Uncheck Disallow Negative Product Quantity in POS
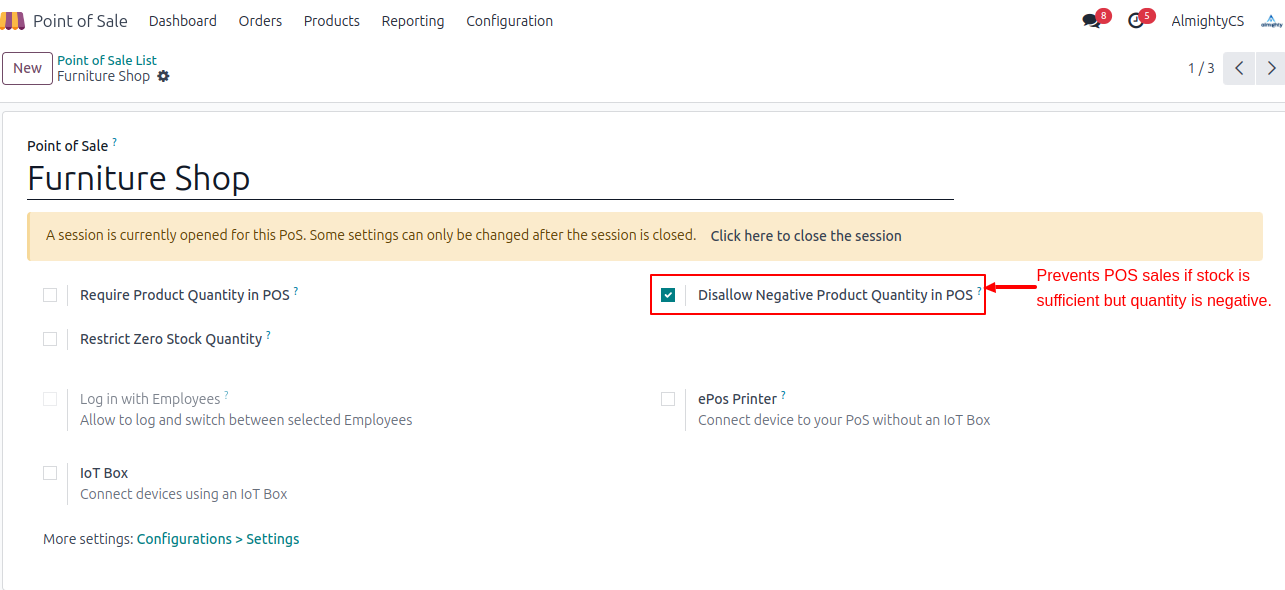 click(668, 295)
